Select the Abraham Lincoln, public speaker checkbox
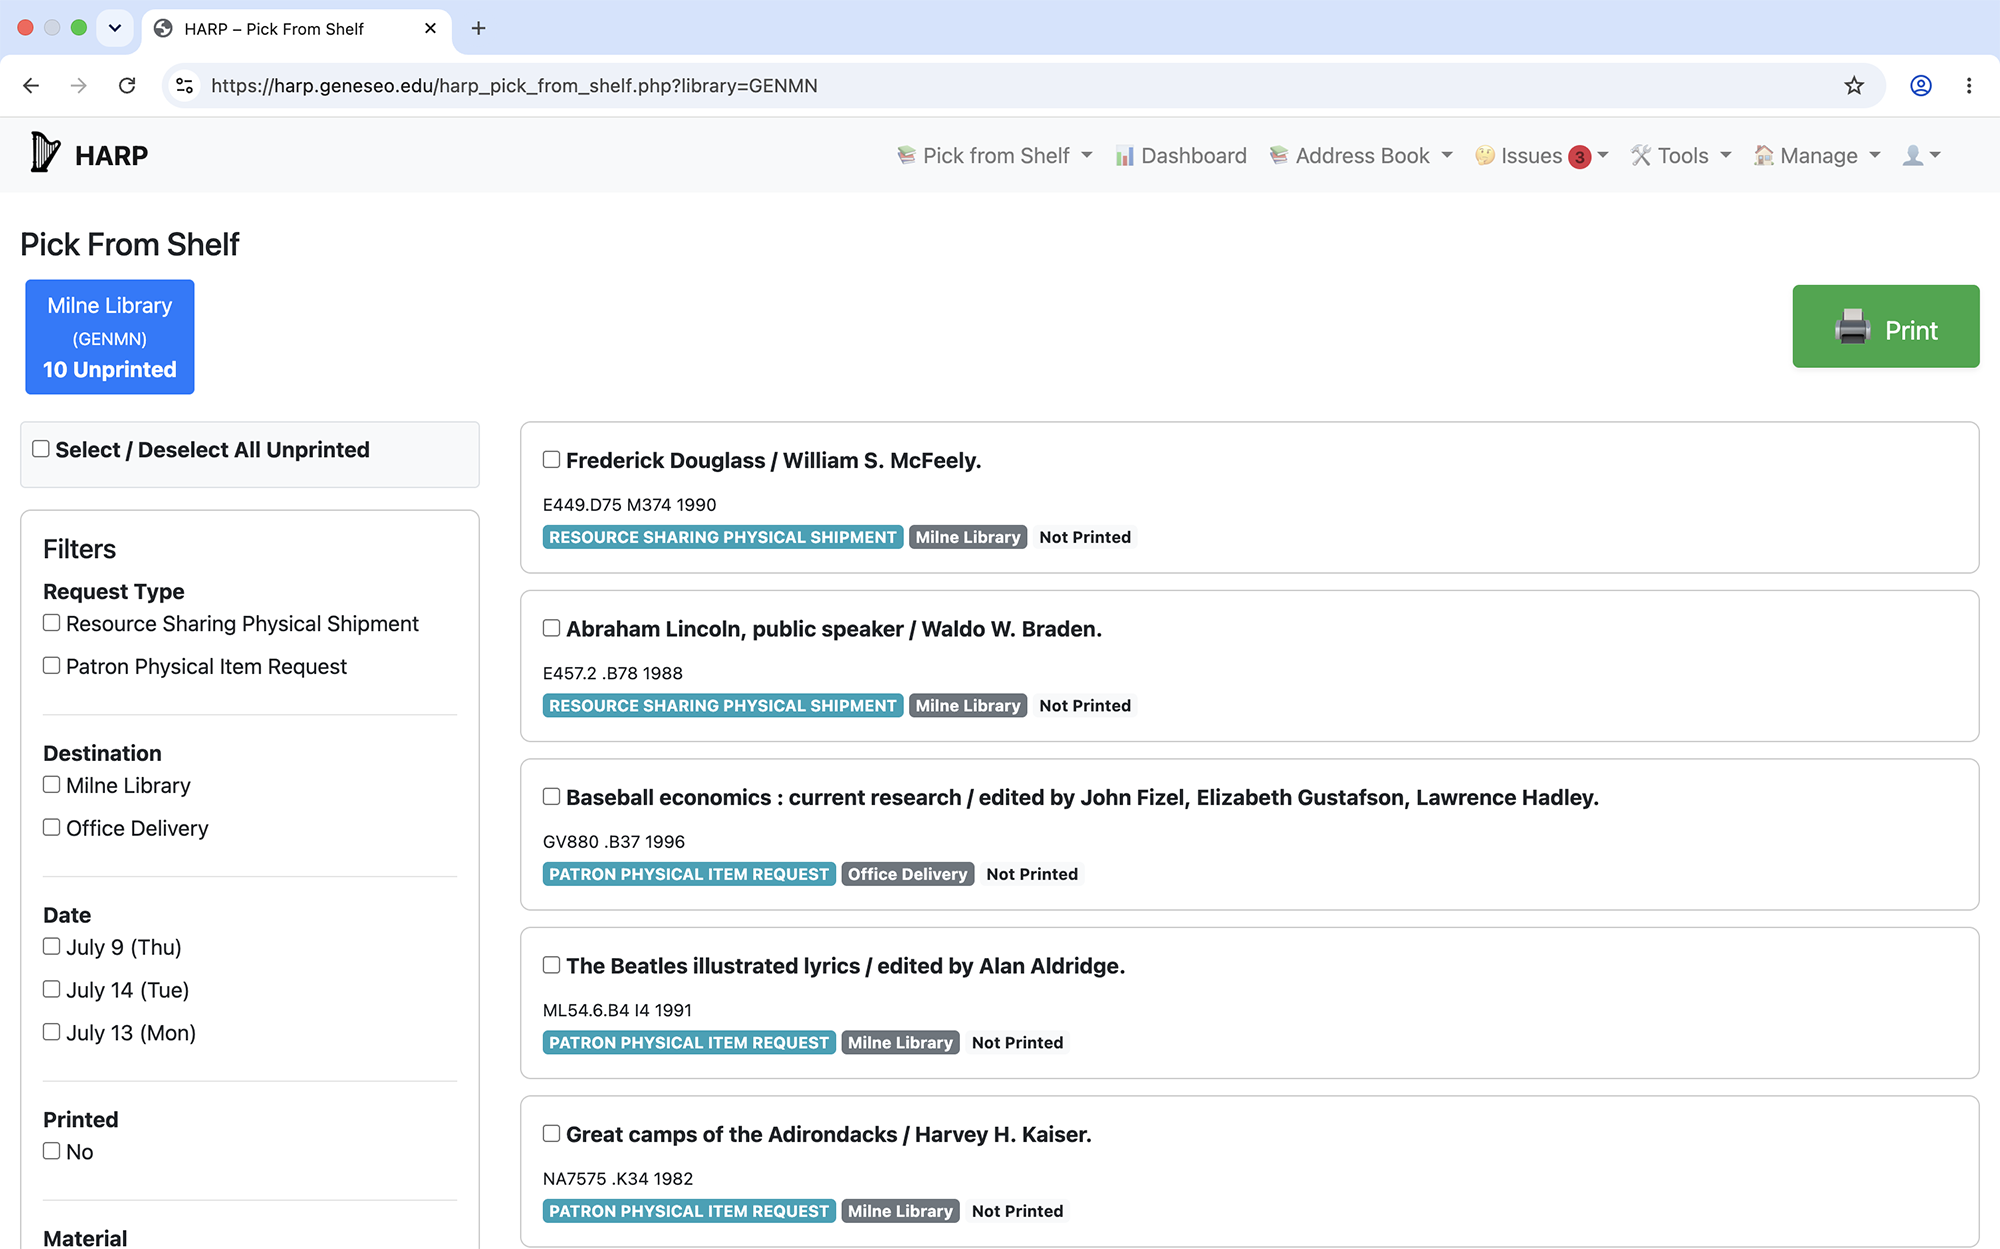Image resolution: width=2000 pixels, height=1249 pixels. coord(551,628)
